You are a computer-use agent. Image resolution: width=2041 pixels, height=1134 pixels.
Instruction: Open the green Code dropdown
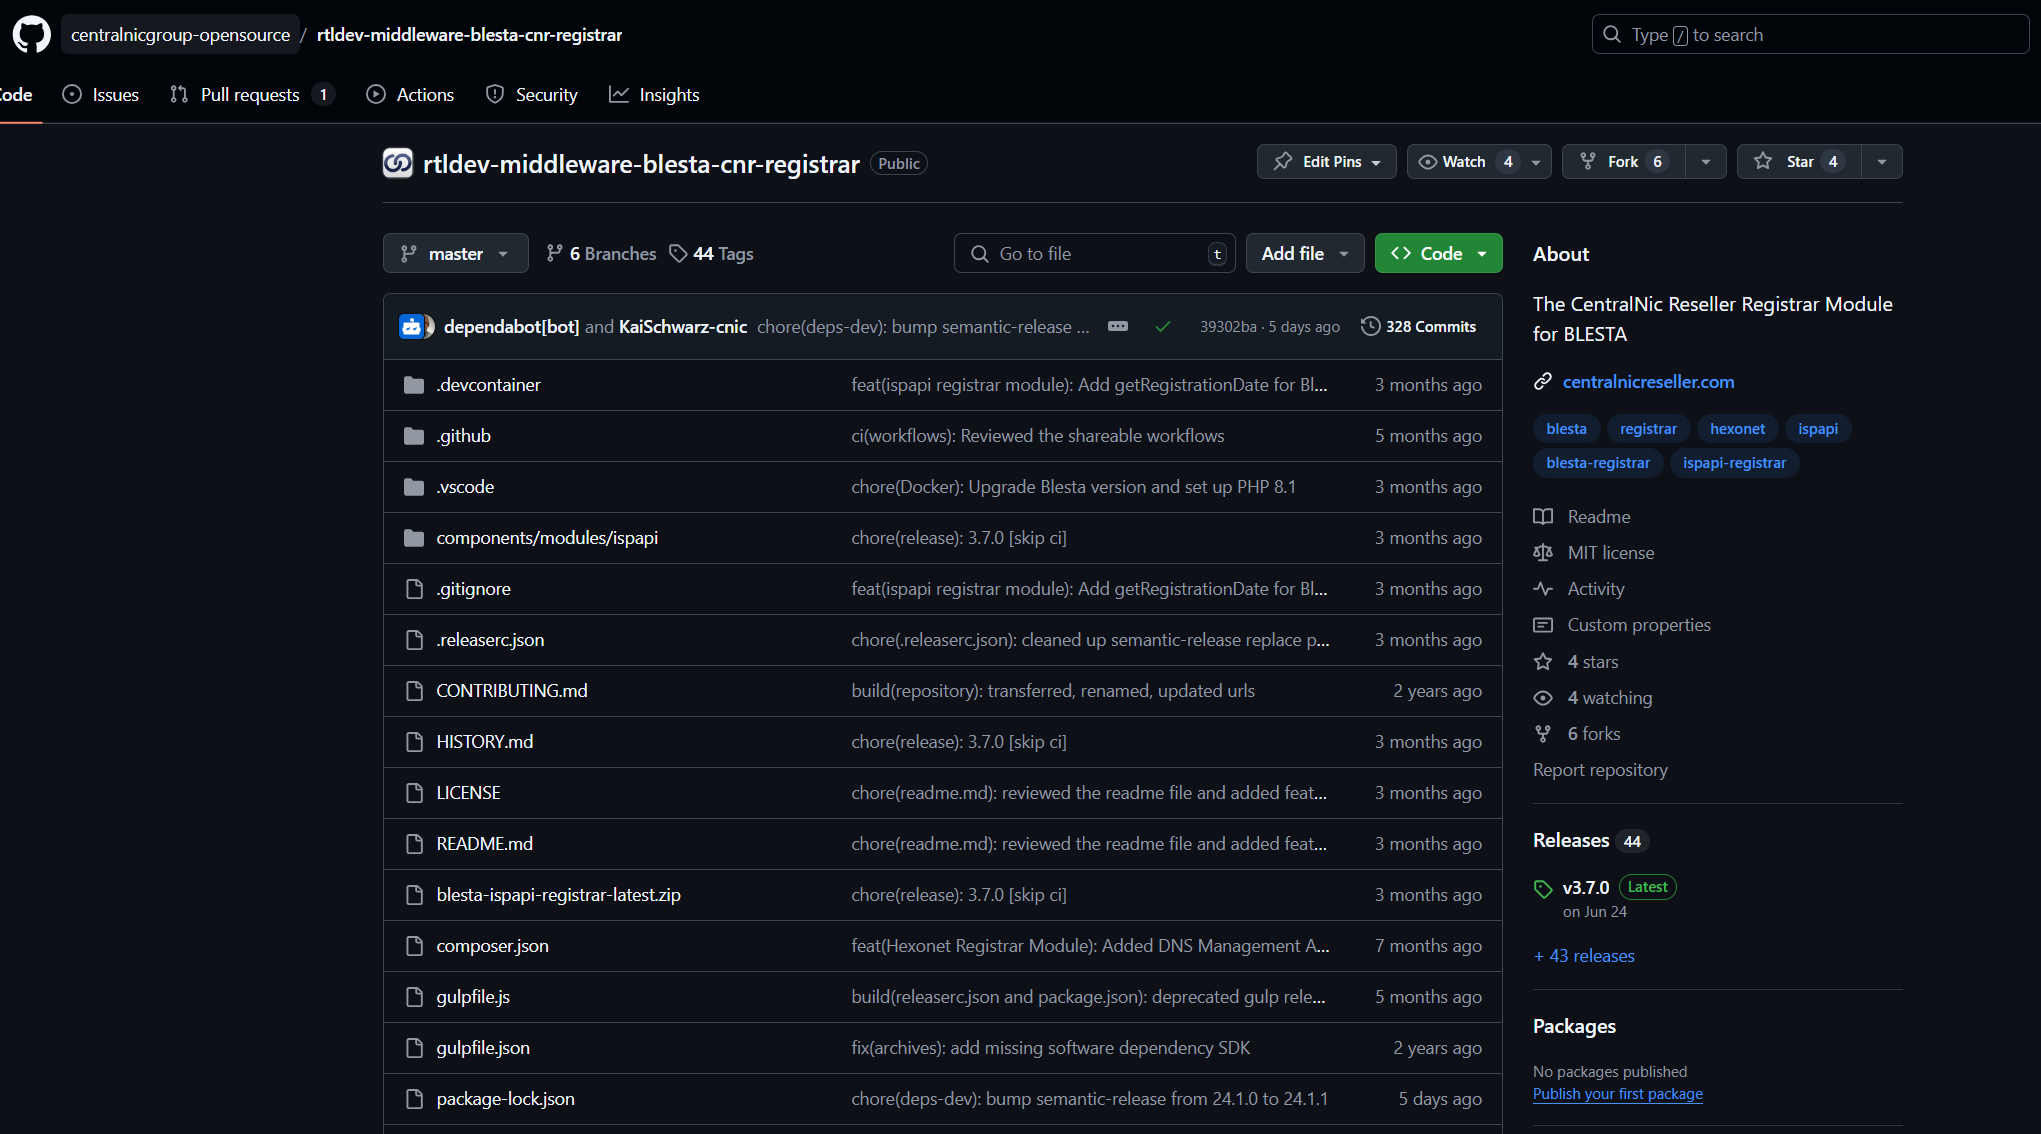(x=1438, y=253)
